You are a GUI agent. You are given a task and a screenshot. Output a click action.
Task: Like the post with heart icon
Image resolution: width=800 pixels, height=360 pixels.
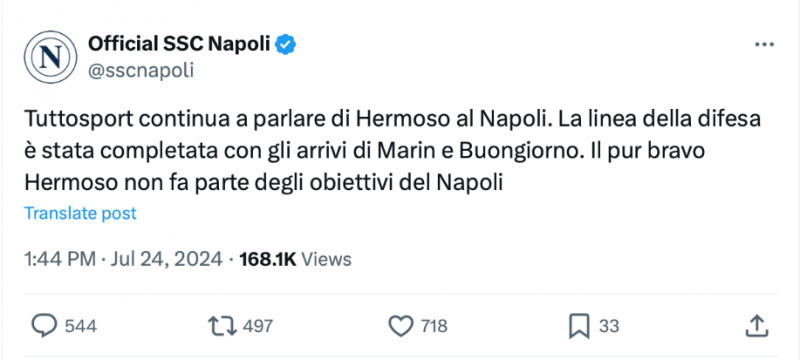(x=402, y=326)
